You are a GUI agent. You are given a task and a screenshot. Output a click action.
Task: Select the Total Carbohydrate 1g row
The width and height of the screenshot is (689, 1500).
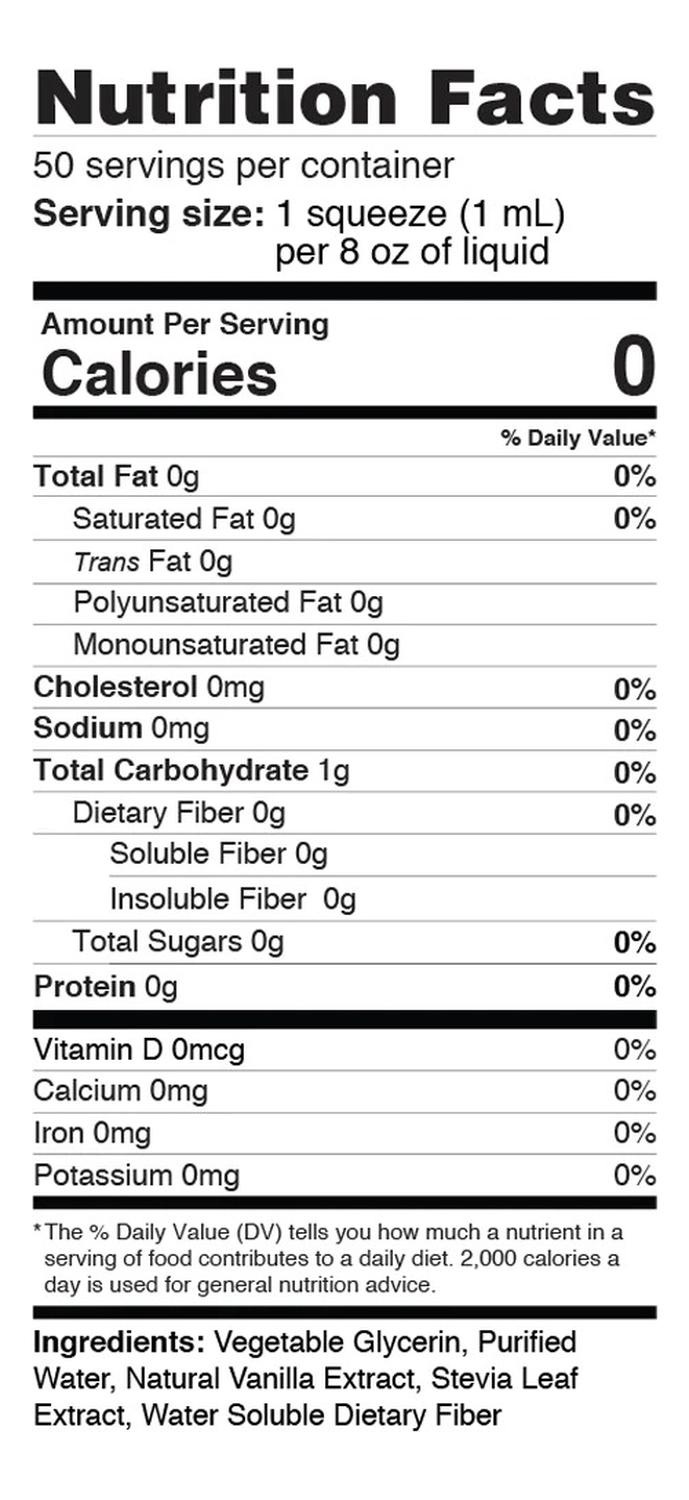(x=191, y=770)
